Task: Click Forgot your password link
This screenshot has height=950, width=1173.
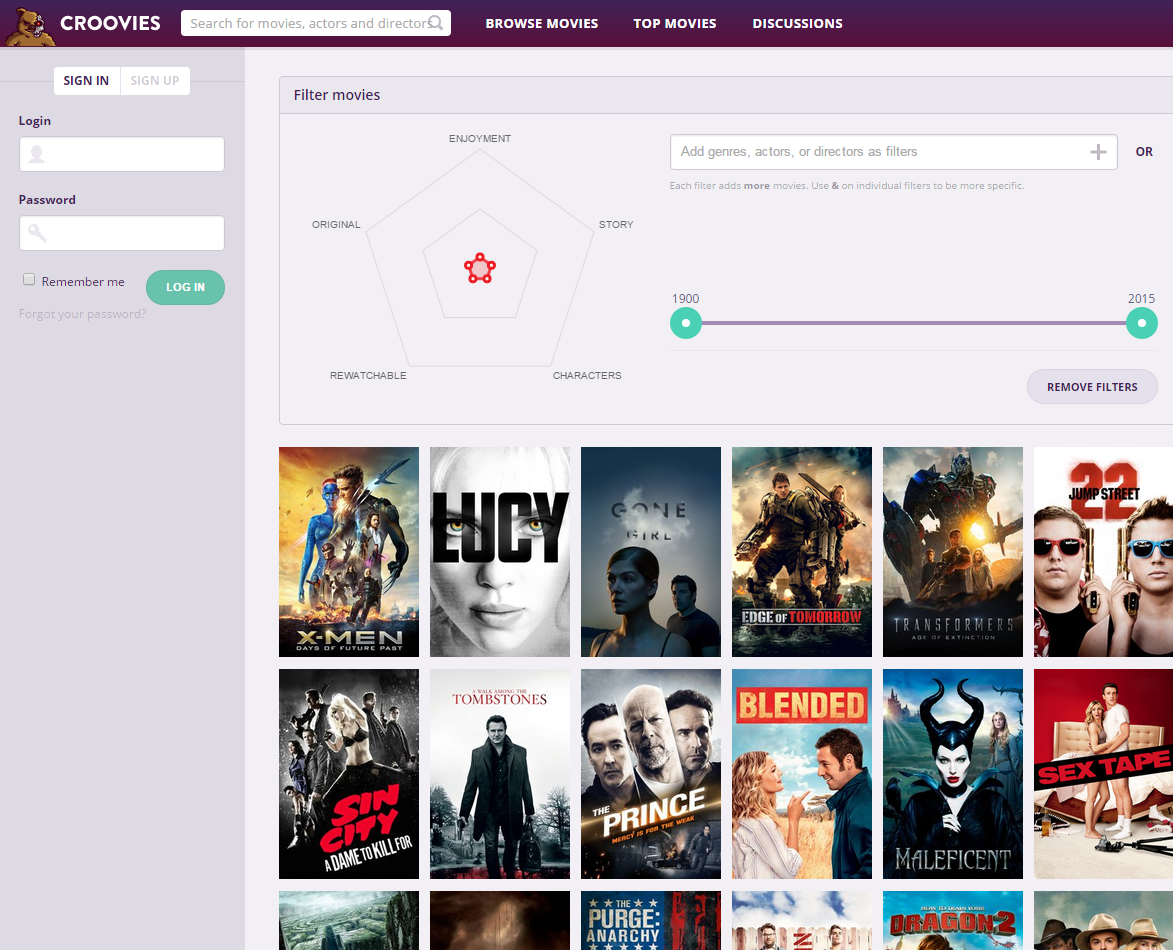Action: [x=82, y=314]
